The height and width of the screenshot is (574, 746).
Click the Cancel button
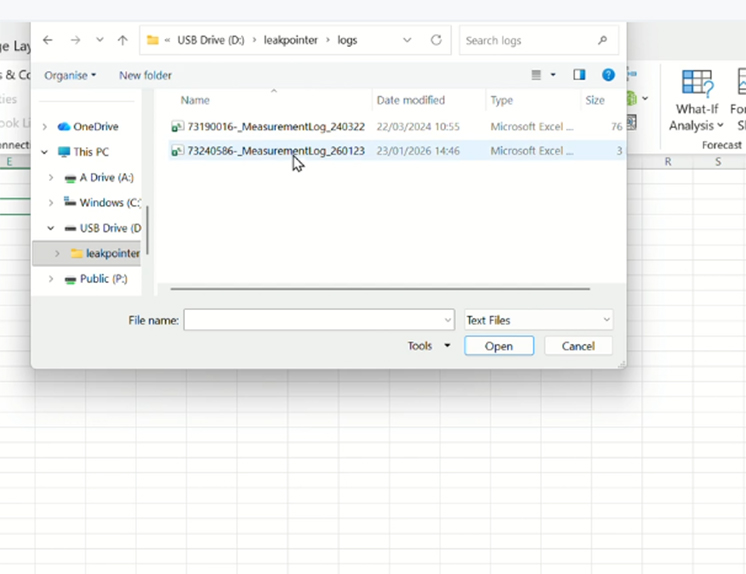pos(578,346)
